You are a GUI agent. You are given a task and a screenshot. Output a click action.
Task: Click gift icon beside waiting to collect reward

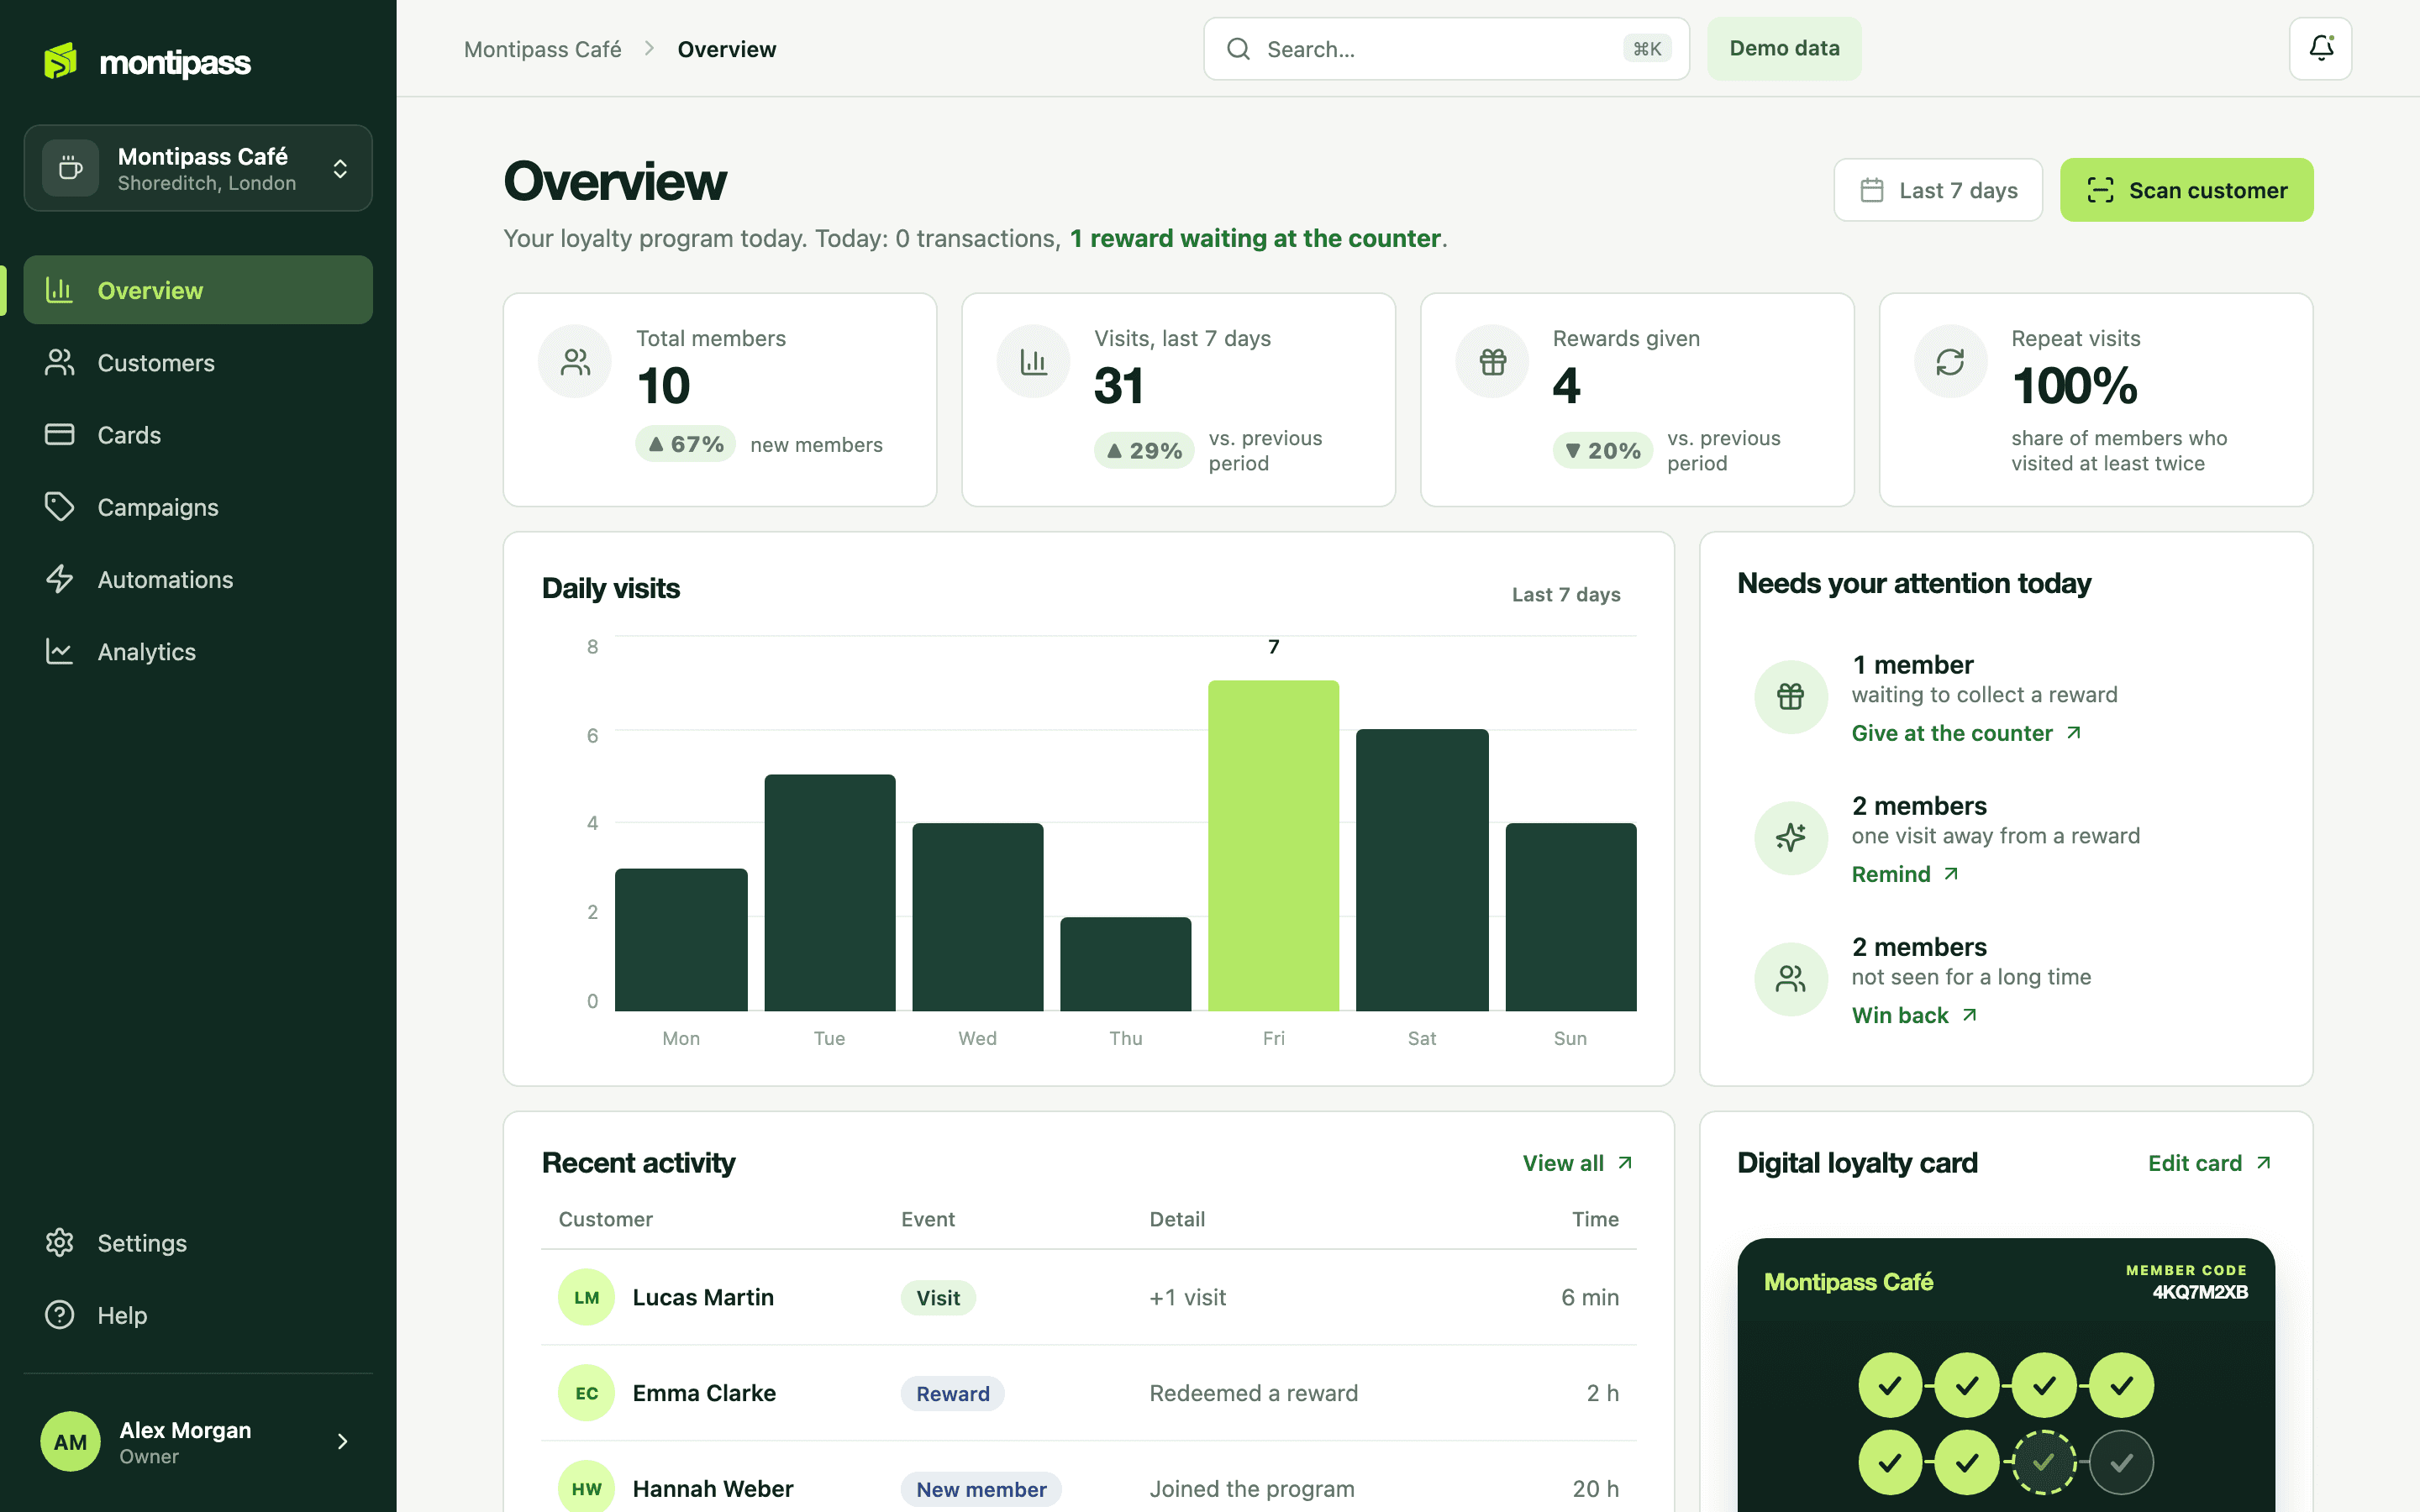point(1791,696)
